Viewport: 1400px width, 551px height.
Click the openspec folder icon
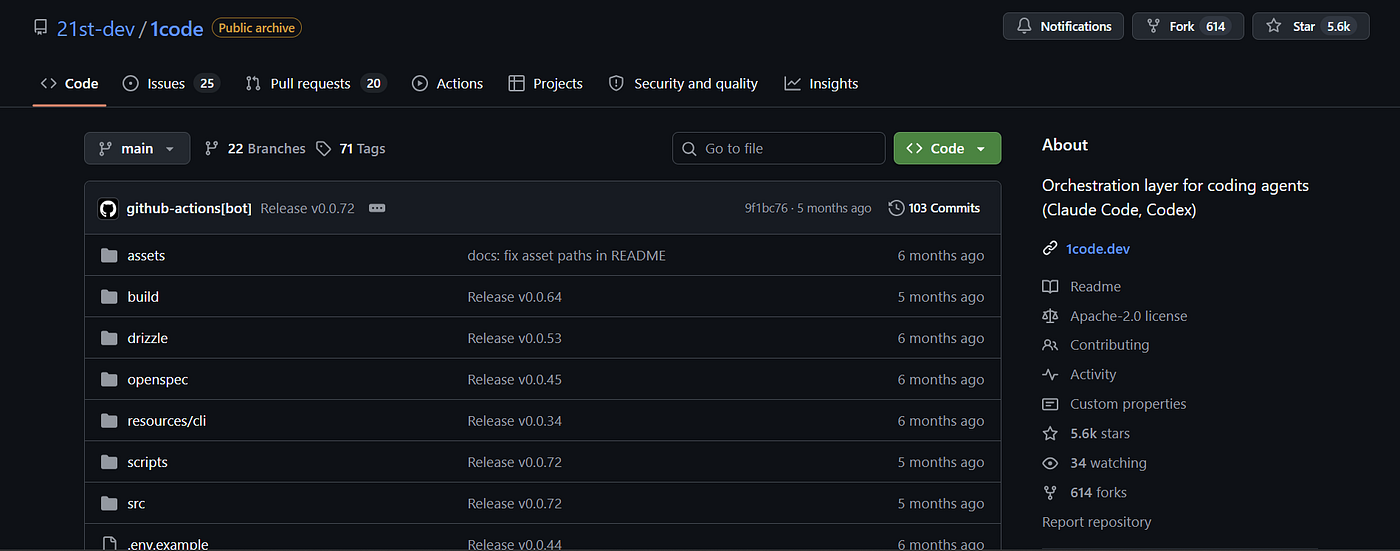[109, 380]
